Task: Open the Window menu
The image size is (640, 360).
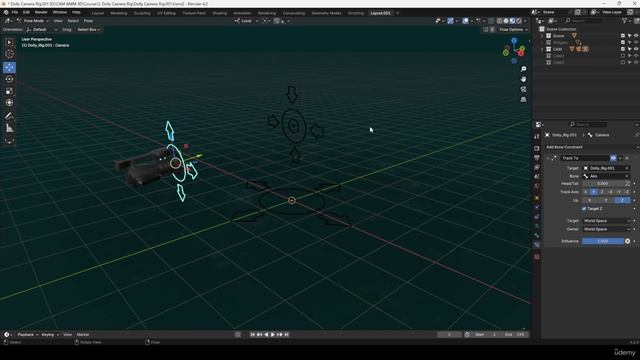Action: tap(60, 12)
